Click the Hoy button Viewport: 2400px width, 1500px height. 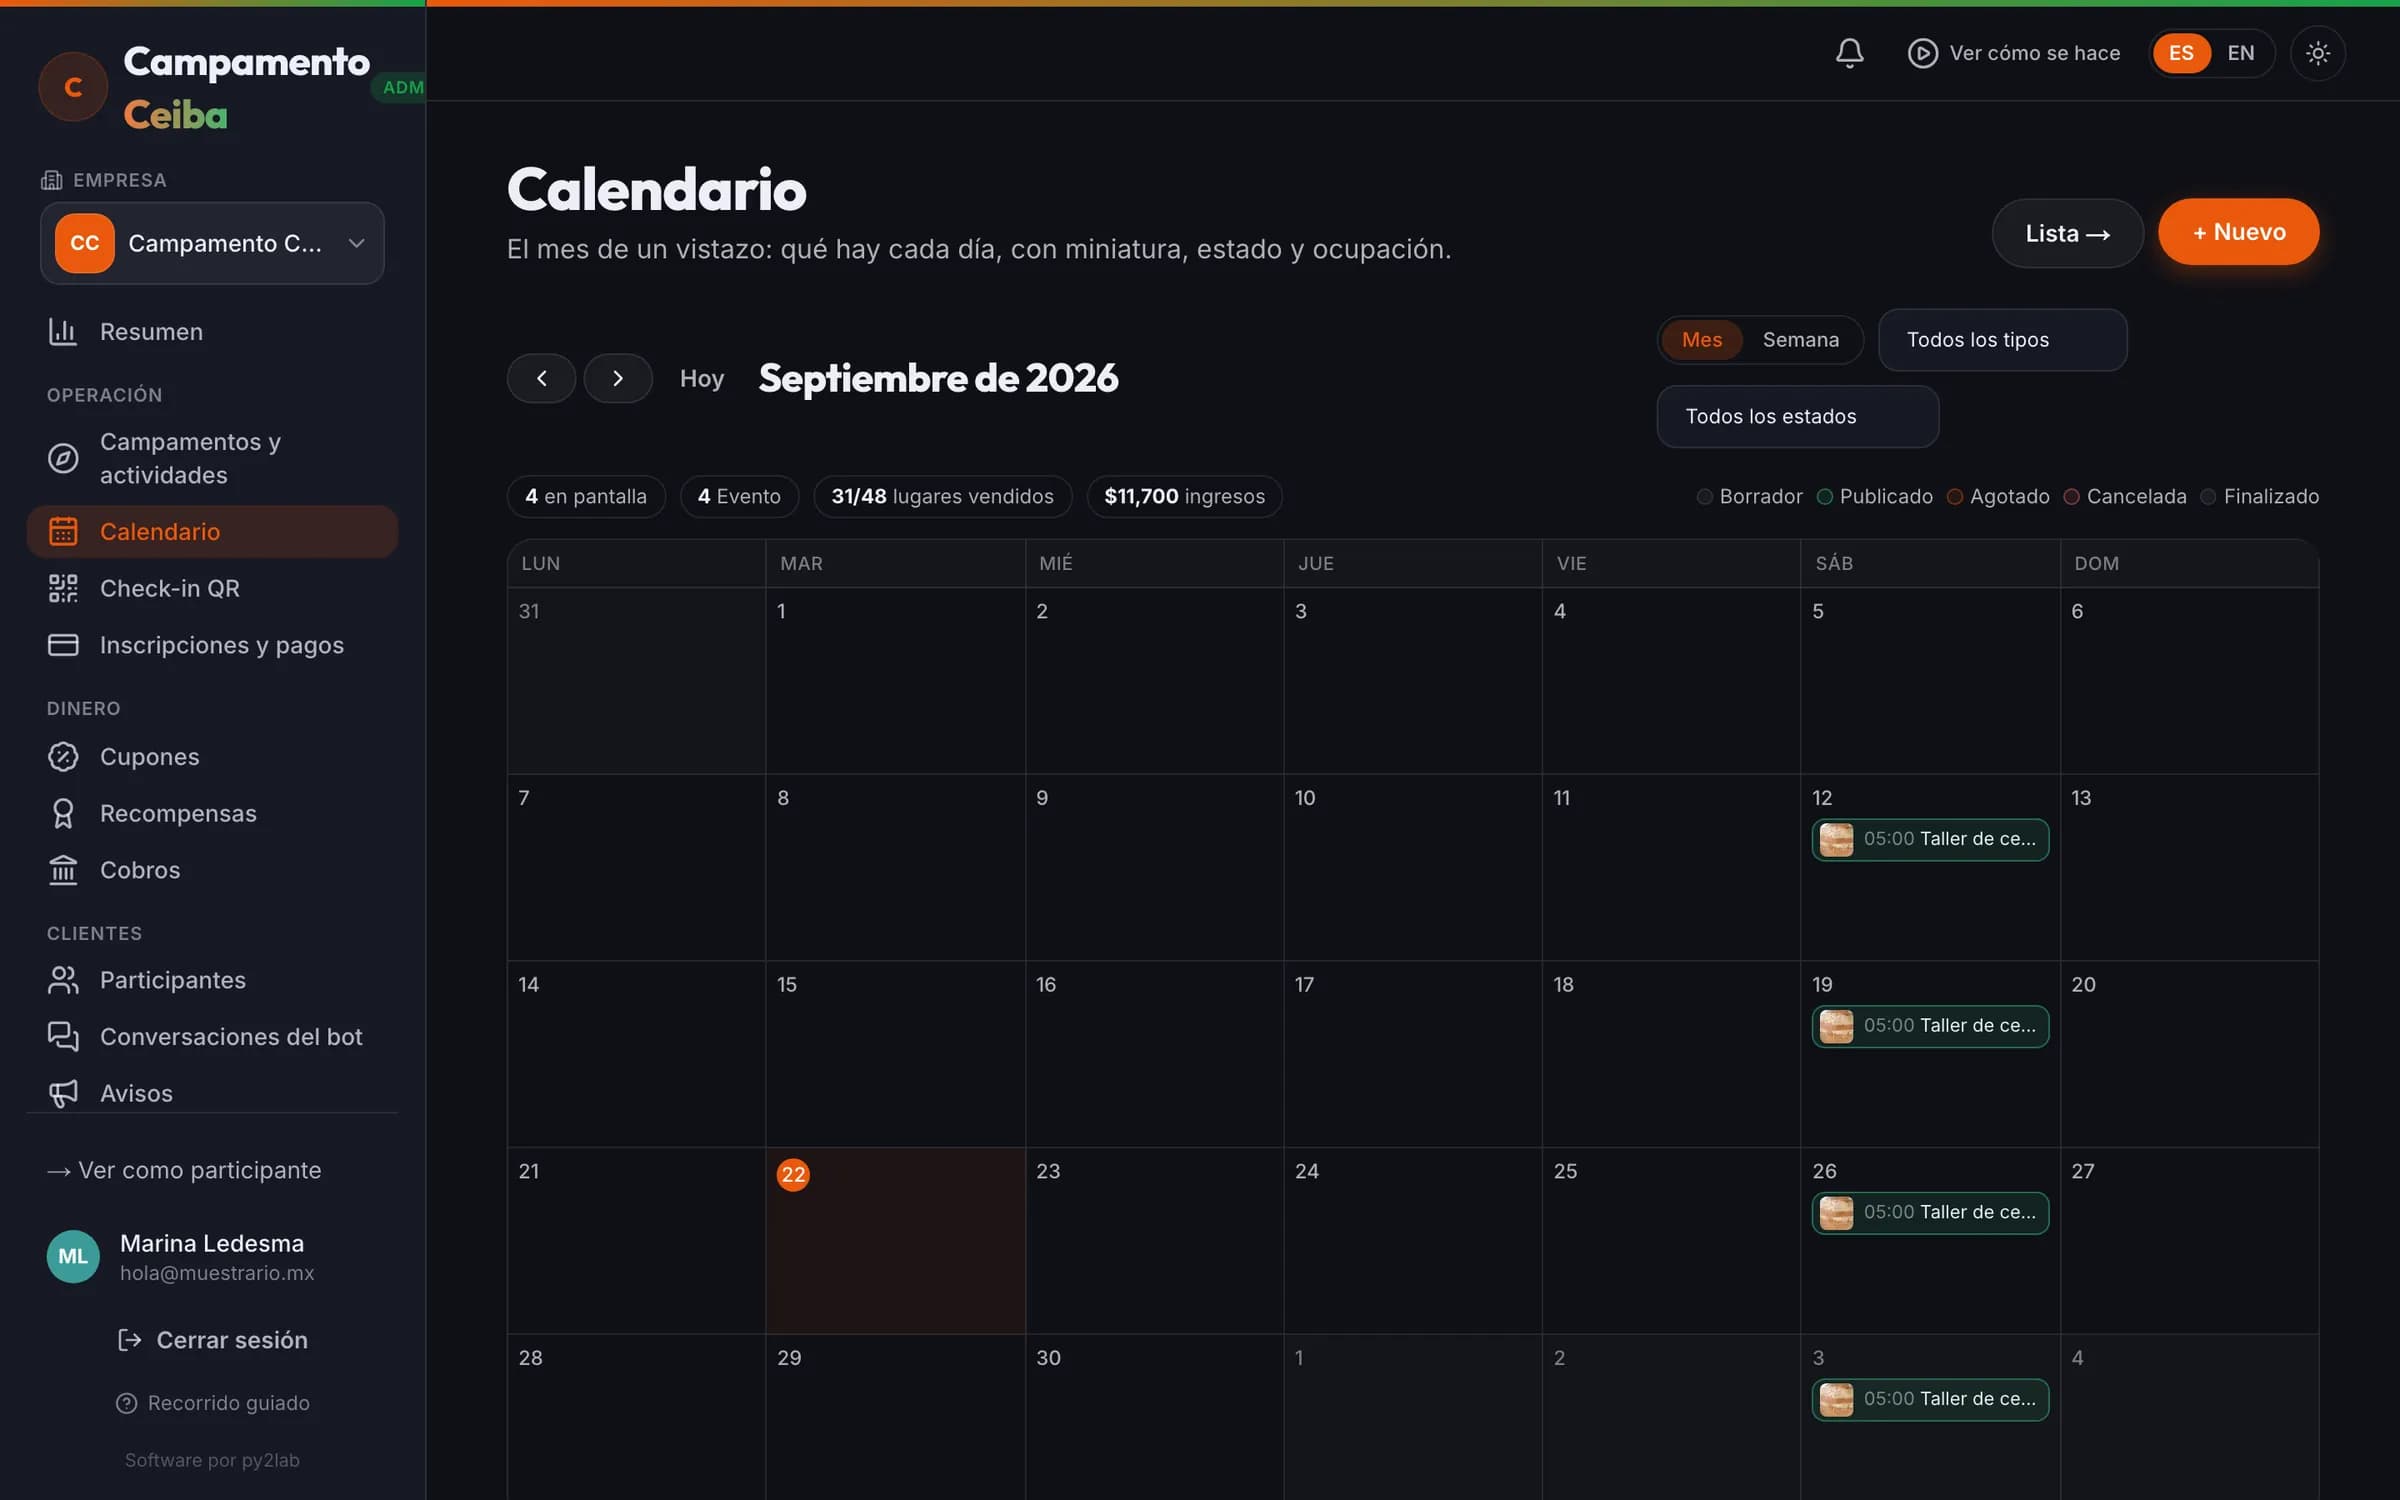click(701, 379)
